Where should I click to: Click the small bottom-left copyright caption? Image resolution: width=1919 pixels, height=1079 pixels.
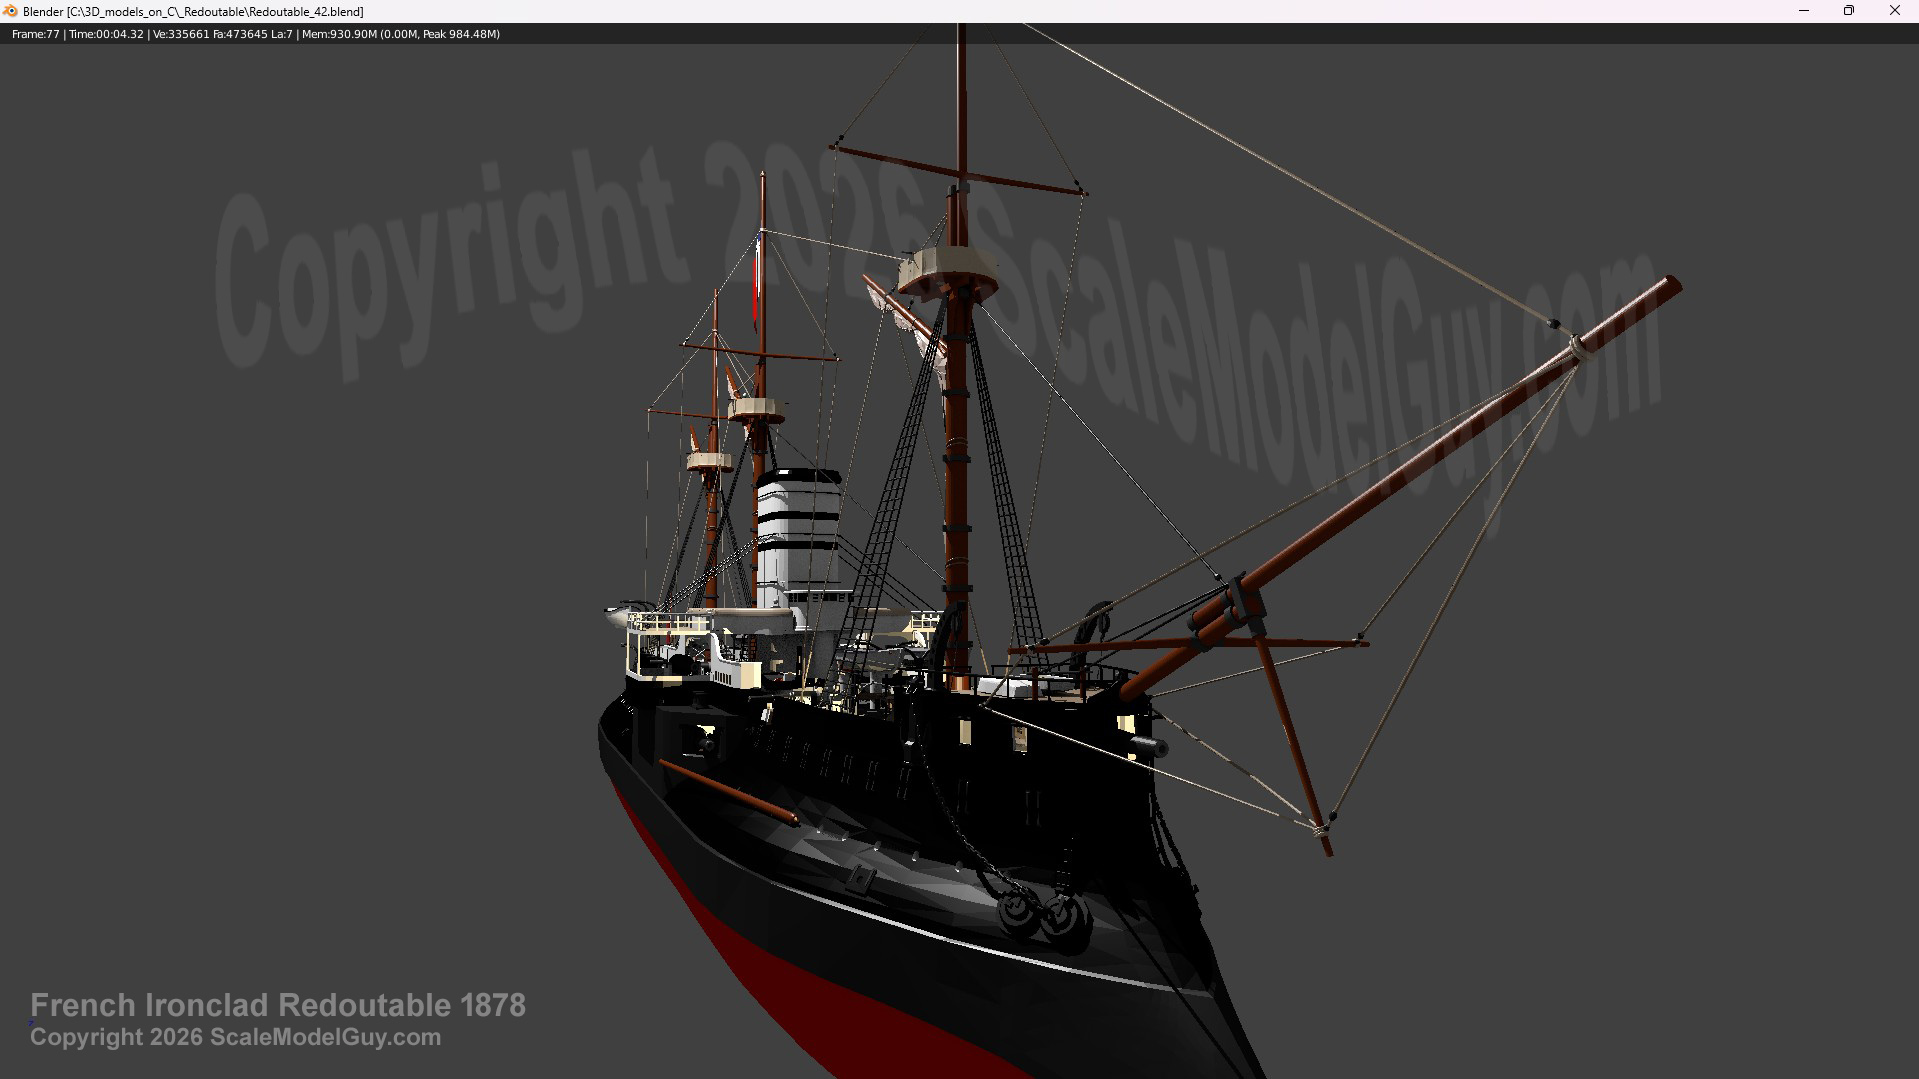pyautogui.click(x=235, y=1037)
